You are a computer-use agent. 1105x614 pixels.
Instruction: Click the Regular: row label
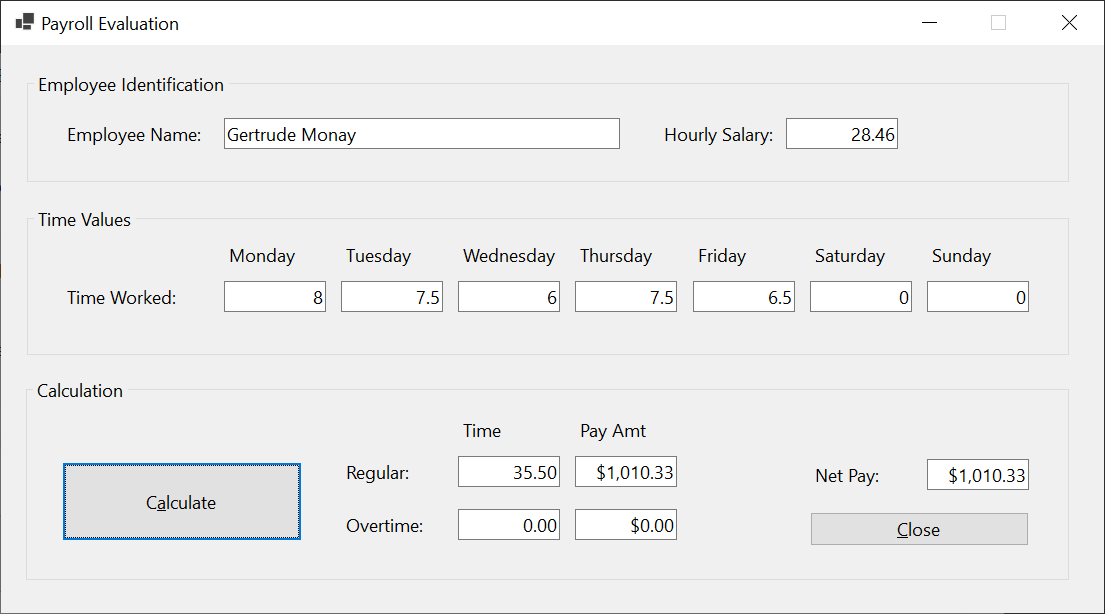[378, 473]
